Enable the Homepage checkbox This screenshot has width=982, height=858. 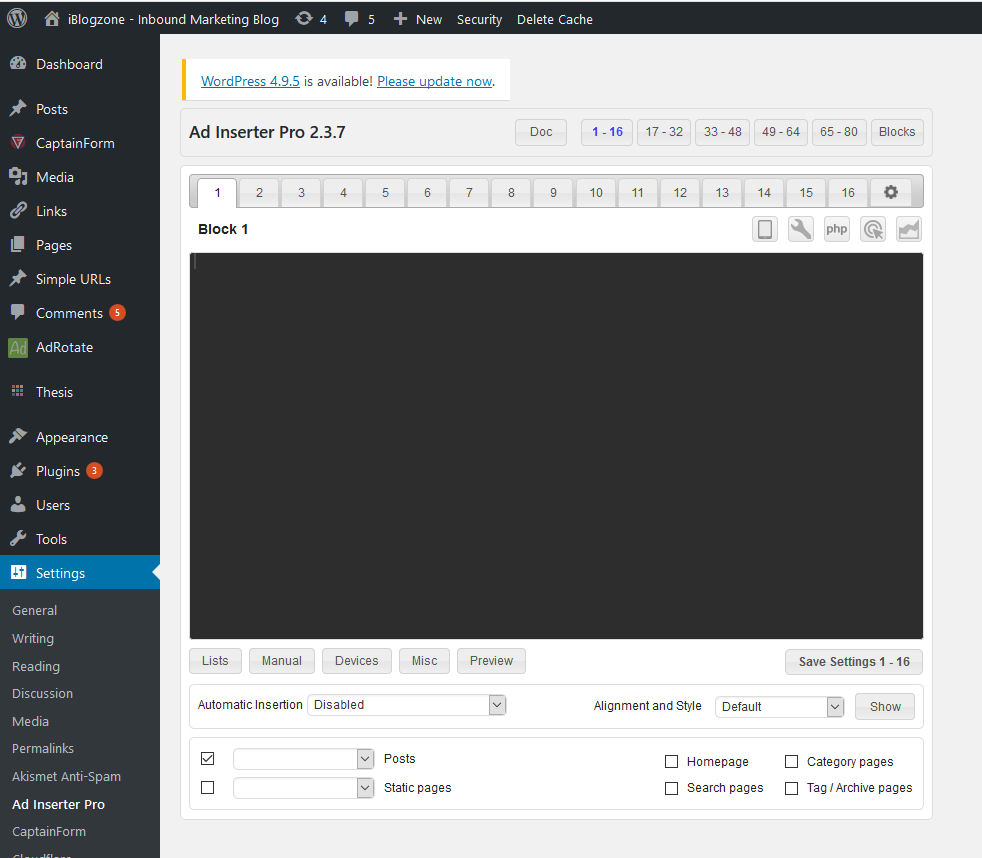click(671, 762)
